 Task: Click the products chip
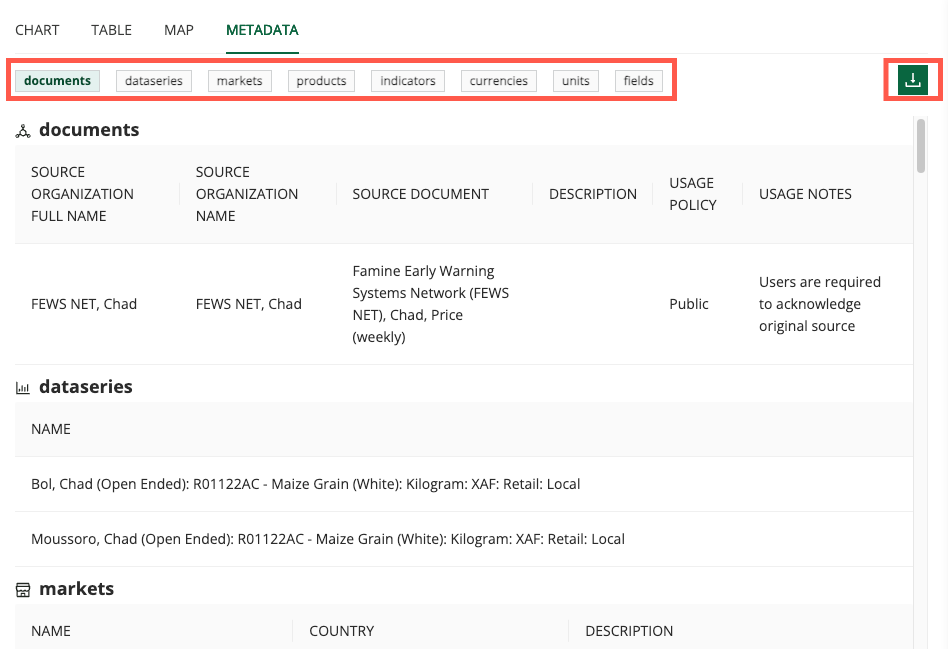pyautogui.click(x=321, y=80)
